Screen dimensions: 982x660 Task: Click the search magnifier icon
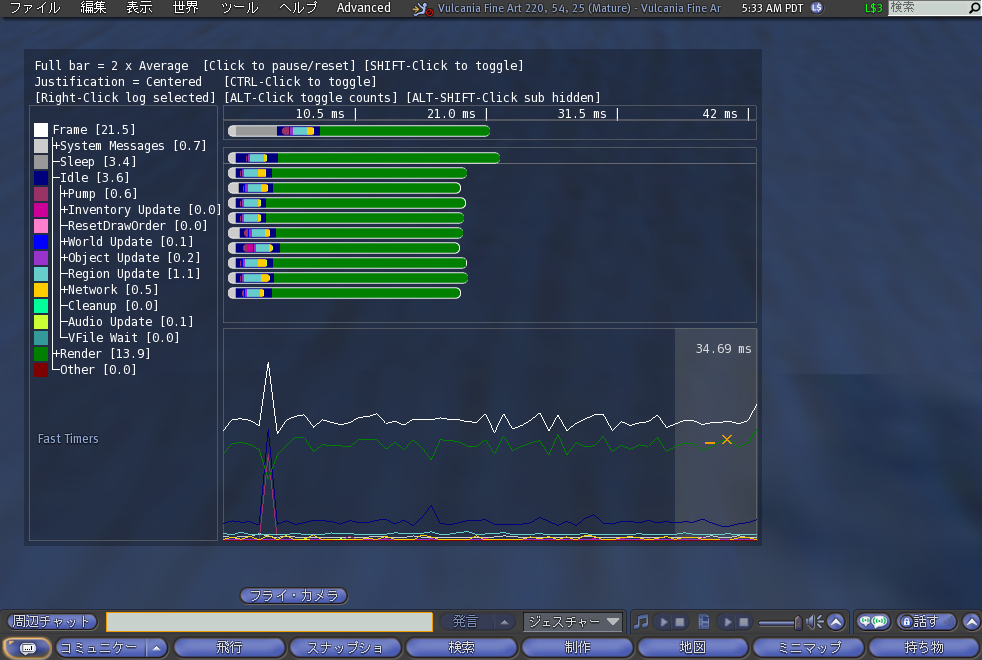(974, 8)
